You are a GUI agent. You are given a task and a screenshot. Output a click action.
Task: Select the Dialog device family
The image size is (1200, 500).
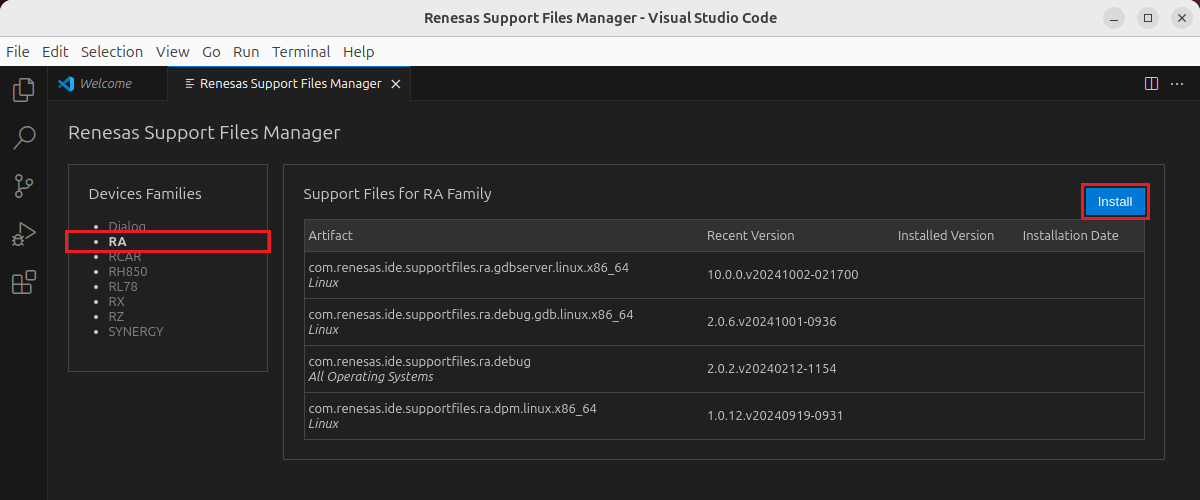click(127, 226)
